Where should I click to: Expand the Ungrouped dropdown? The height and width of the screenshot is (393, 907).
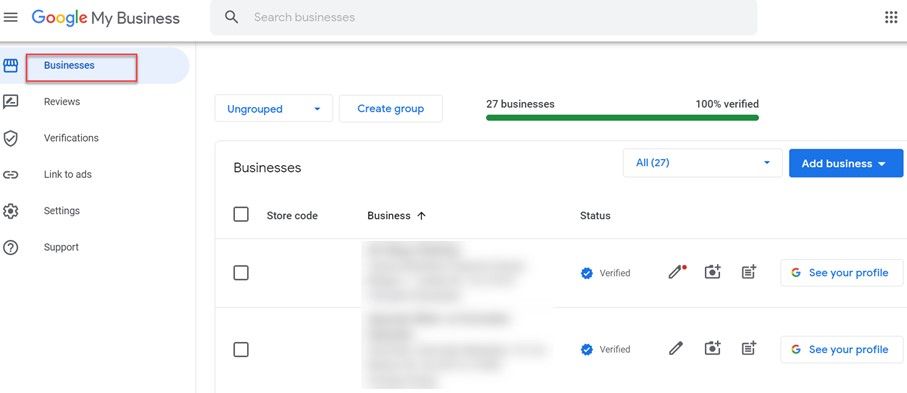click(274, 109)
